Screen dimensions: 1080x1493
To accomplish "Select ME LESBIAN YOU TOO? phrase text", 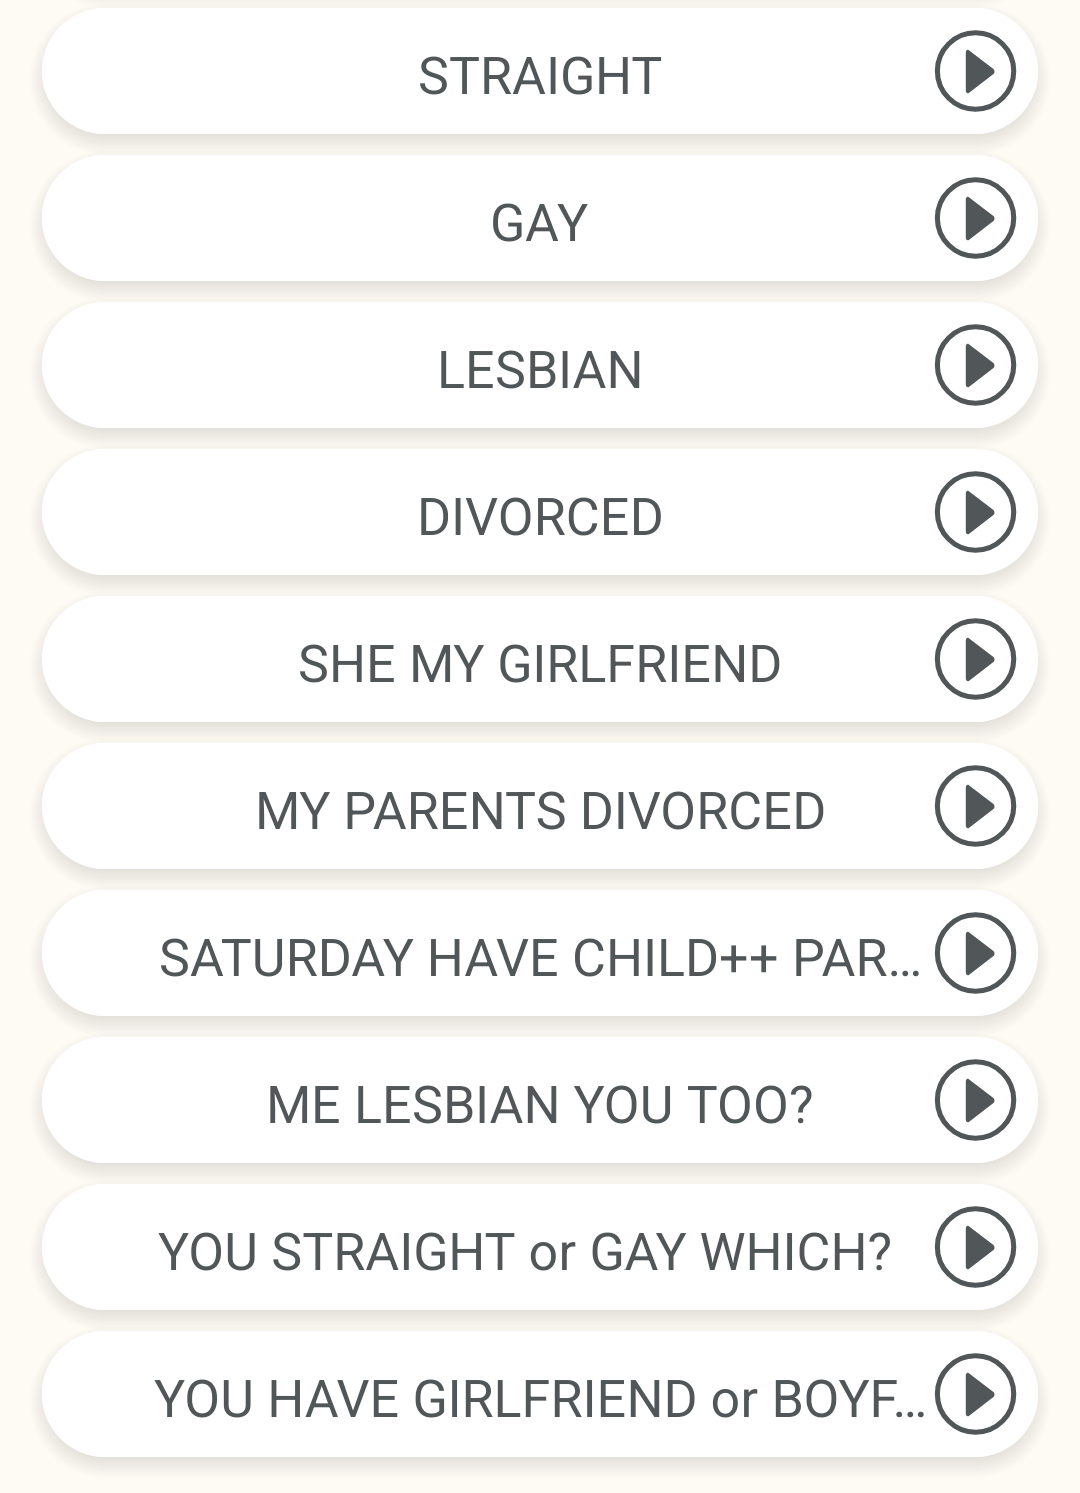I will click(x=539, y=1105).
